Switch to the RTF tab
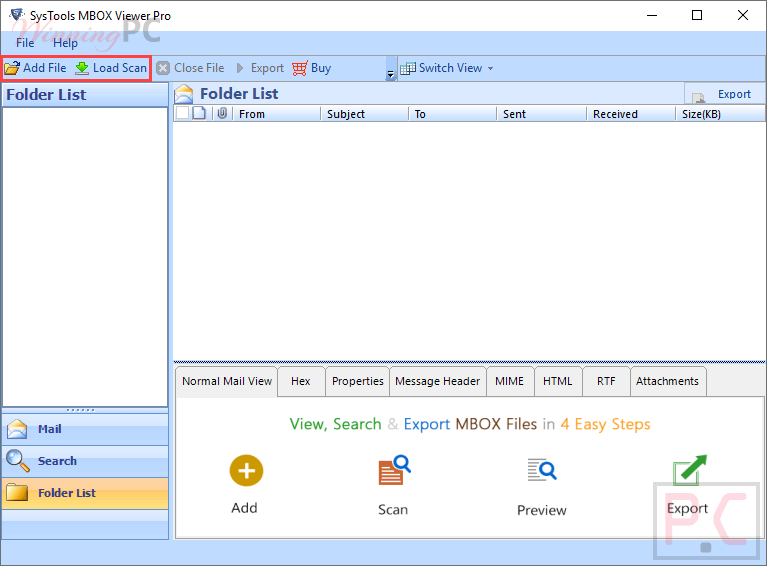The image size is (767, 566). click(x=606, y=381)
